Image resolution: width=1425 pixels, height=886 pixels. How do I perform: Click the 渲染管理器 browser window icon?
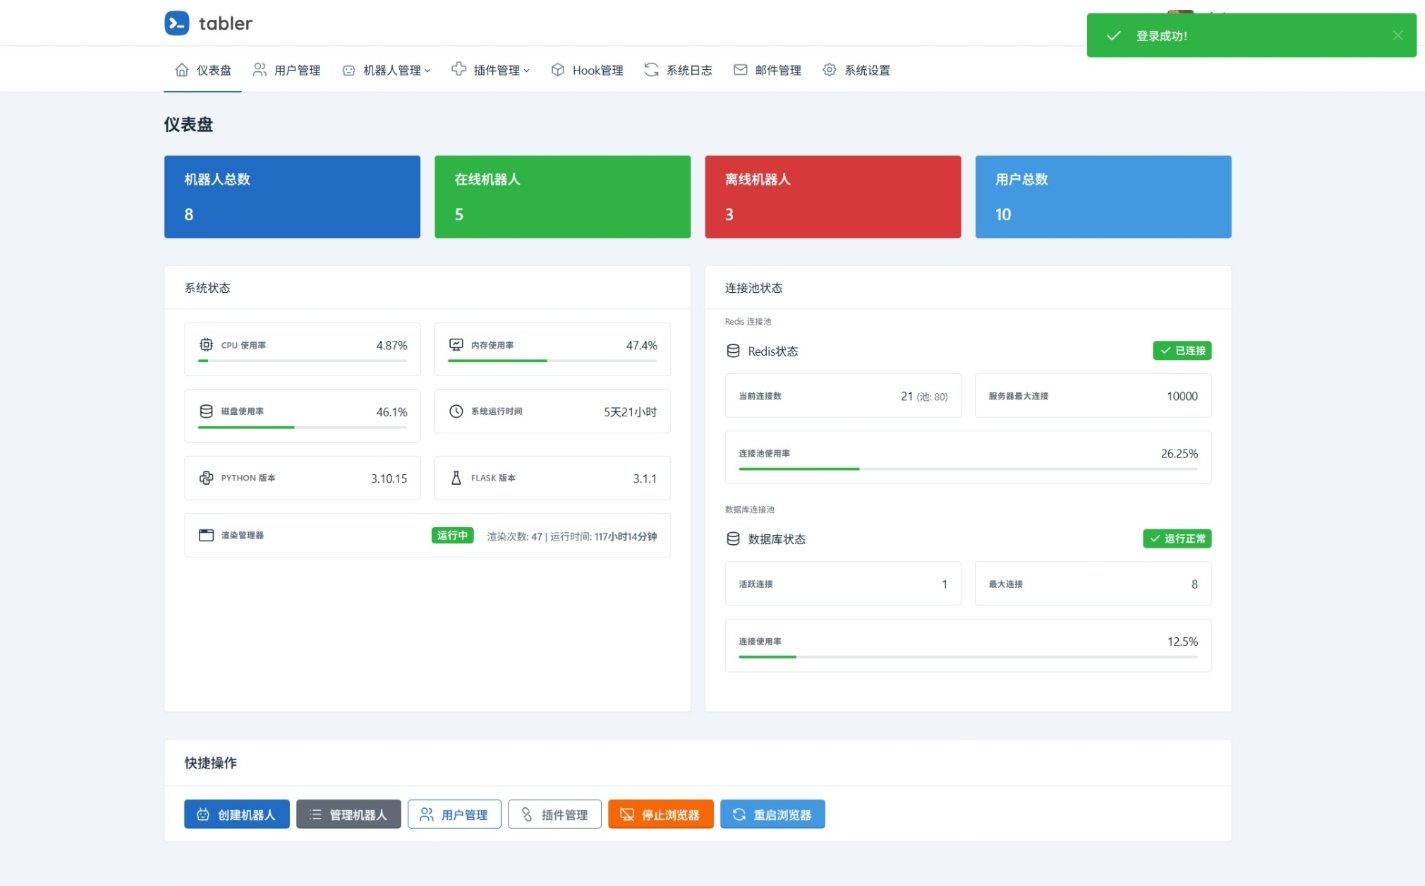click(206, 535)
